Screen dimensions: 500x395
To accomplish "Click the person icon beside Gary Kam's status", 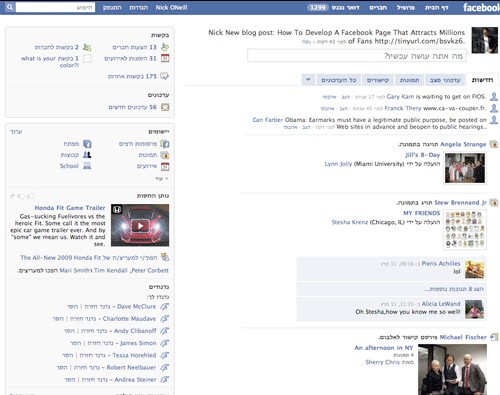I will (x=494, y=97).
